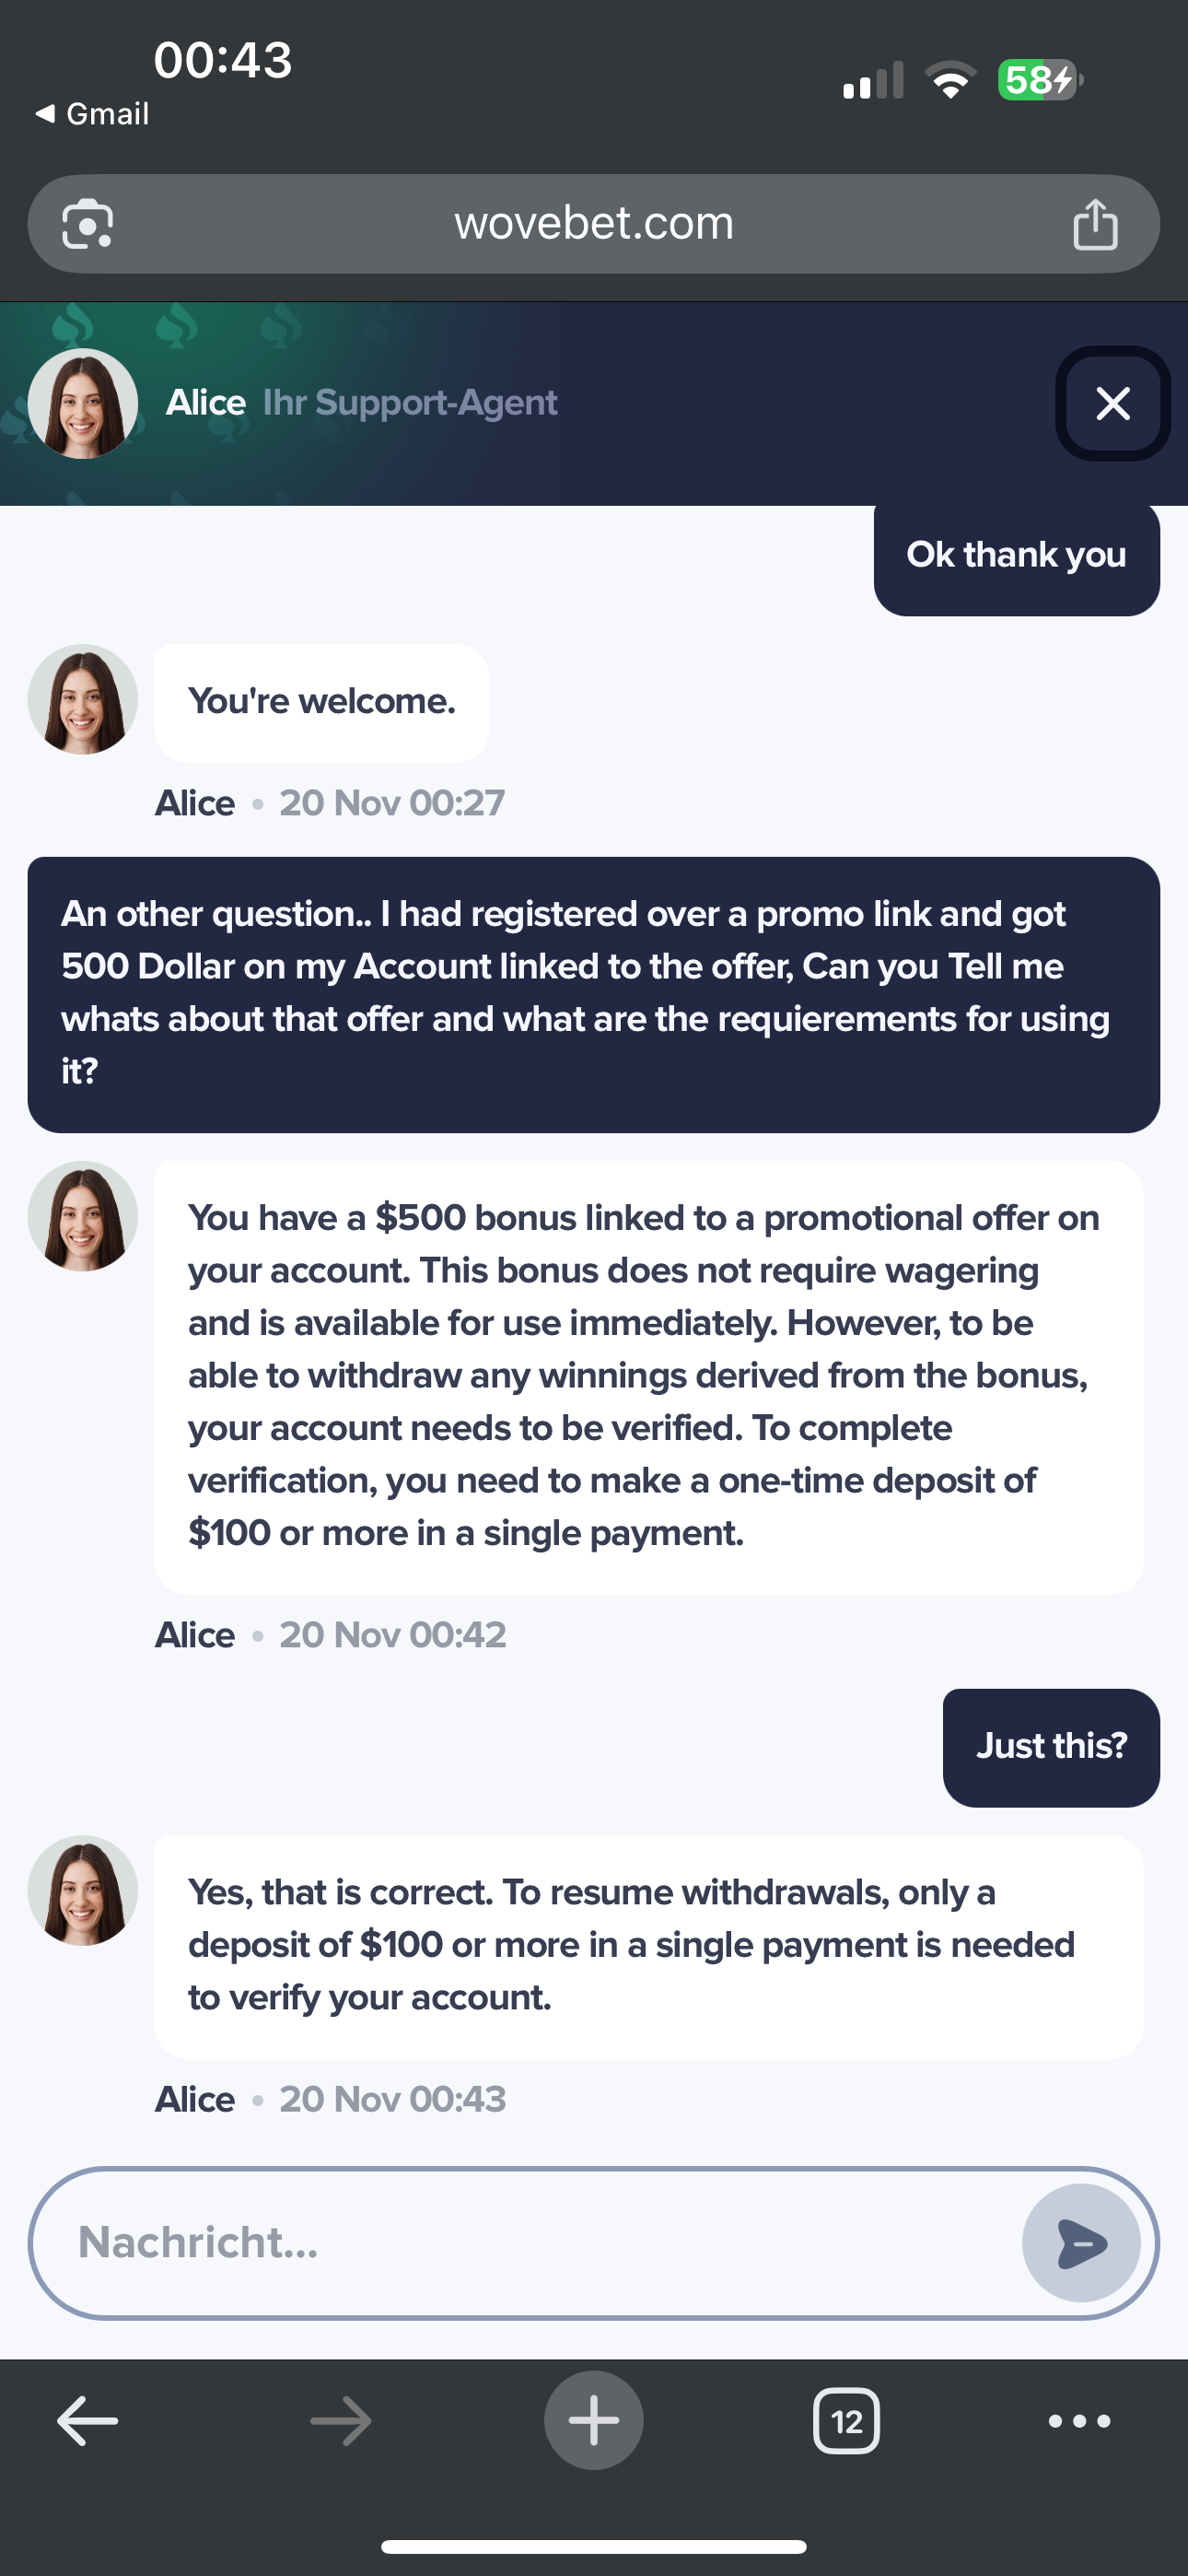Tap the "Just this?" message bubble
The height and width of the screenshot is (2576, 1188).
(x=1051, y=1747)
